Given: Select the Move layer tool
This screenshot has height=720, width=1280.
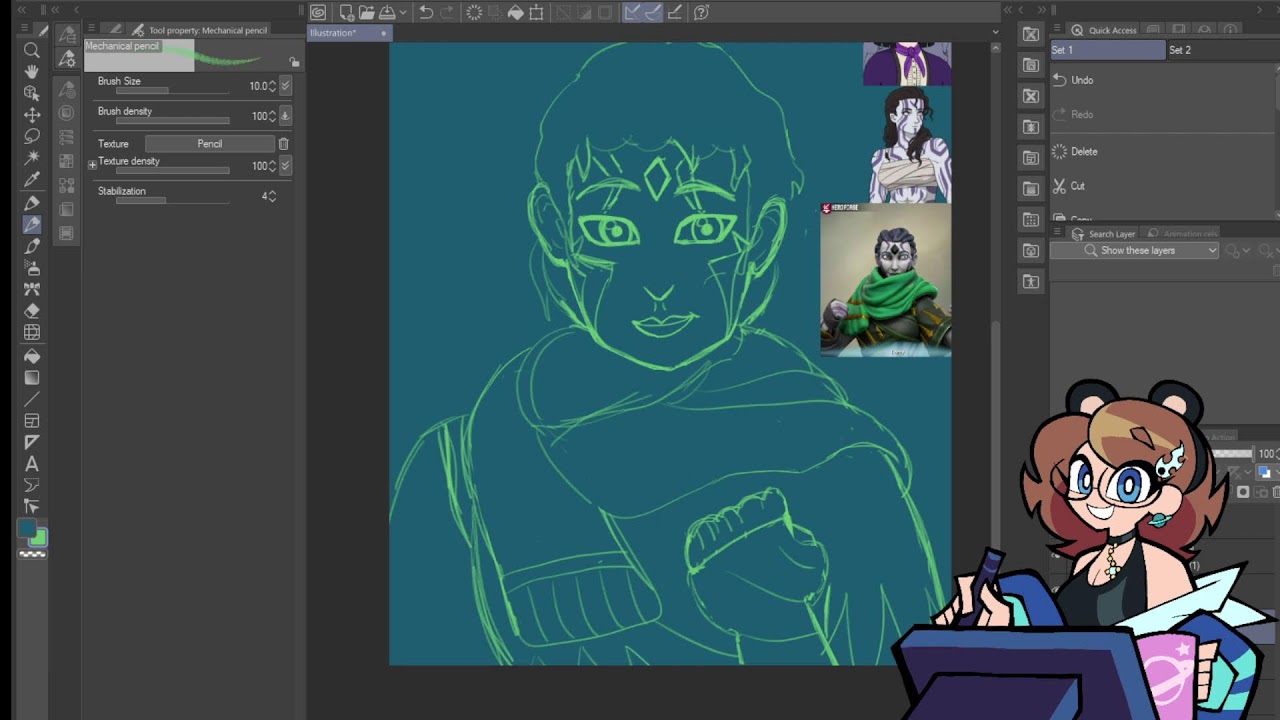Looking at the screenshot, I should (32, 115).
